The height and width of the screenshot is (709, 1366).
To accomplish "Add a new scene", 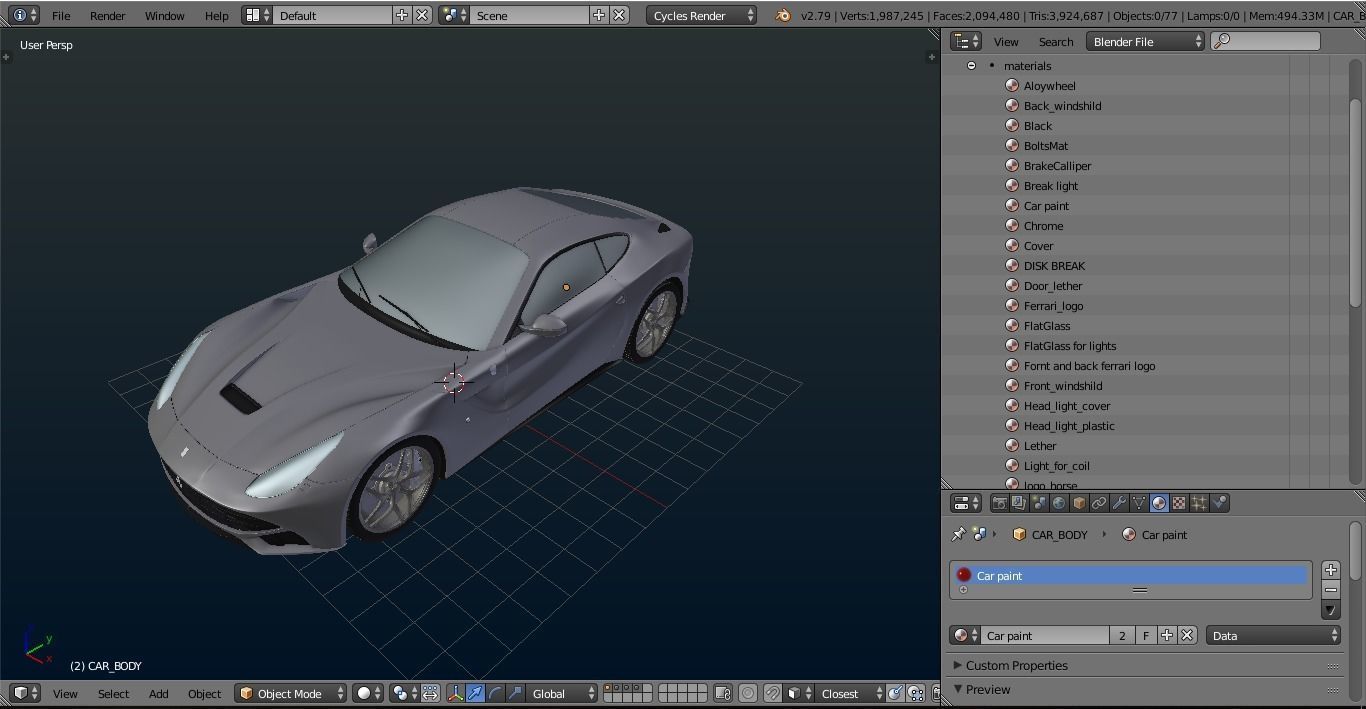I will (x=599, y=15).
